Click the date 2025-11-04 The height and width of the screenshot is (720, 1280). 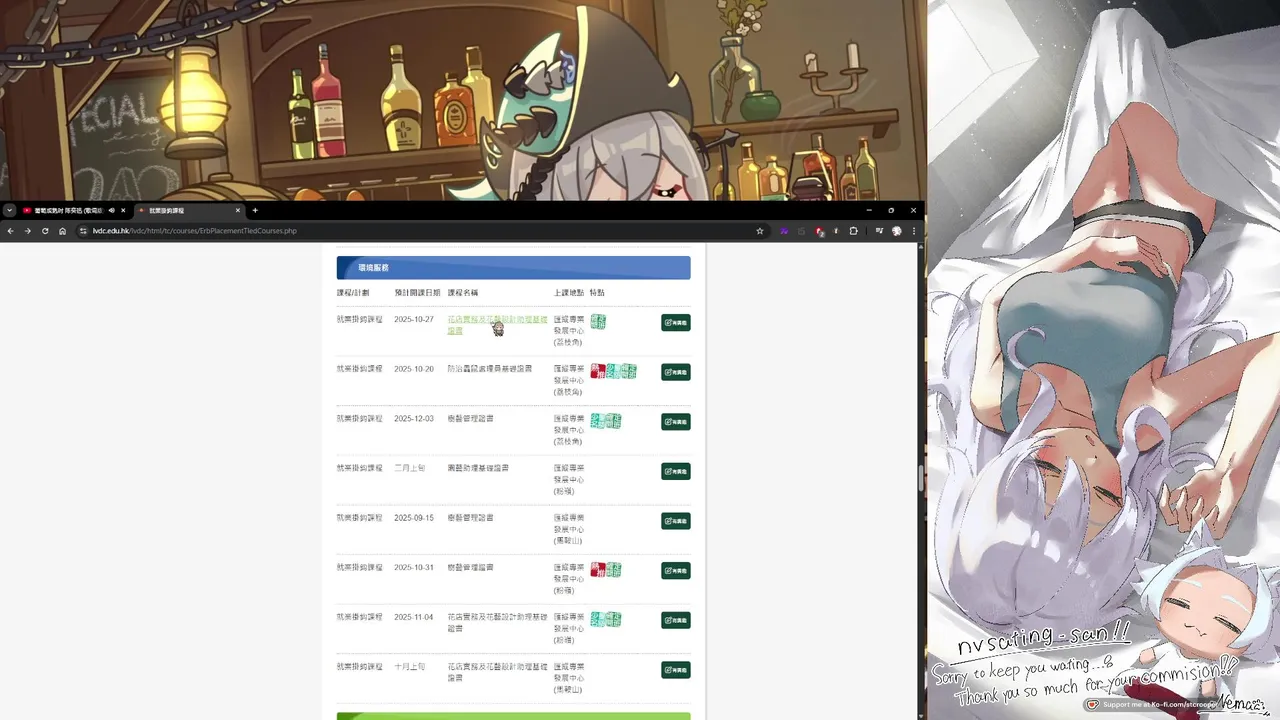tap(414, 617)
